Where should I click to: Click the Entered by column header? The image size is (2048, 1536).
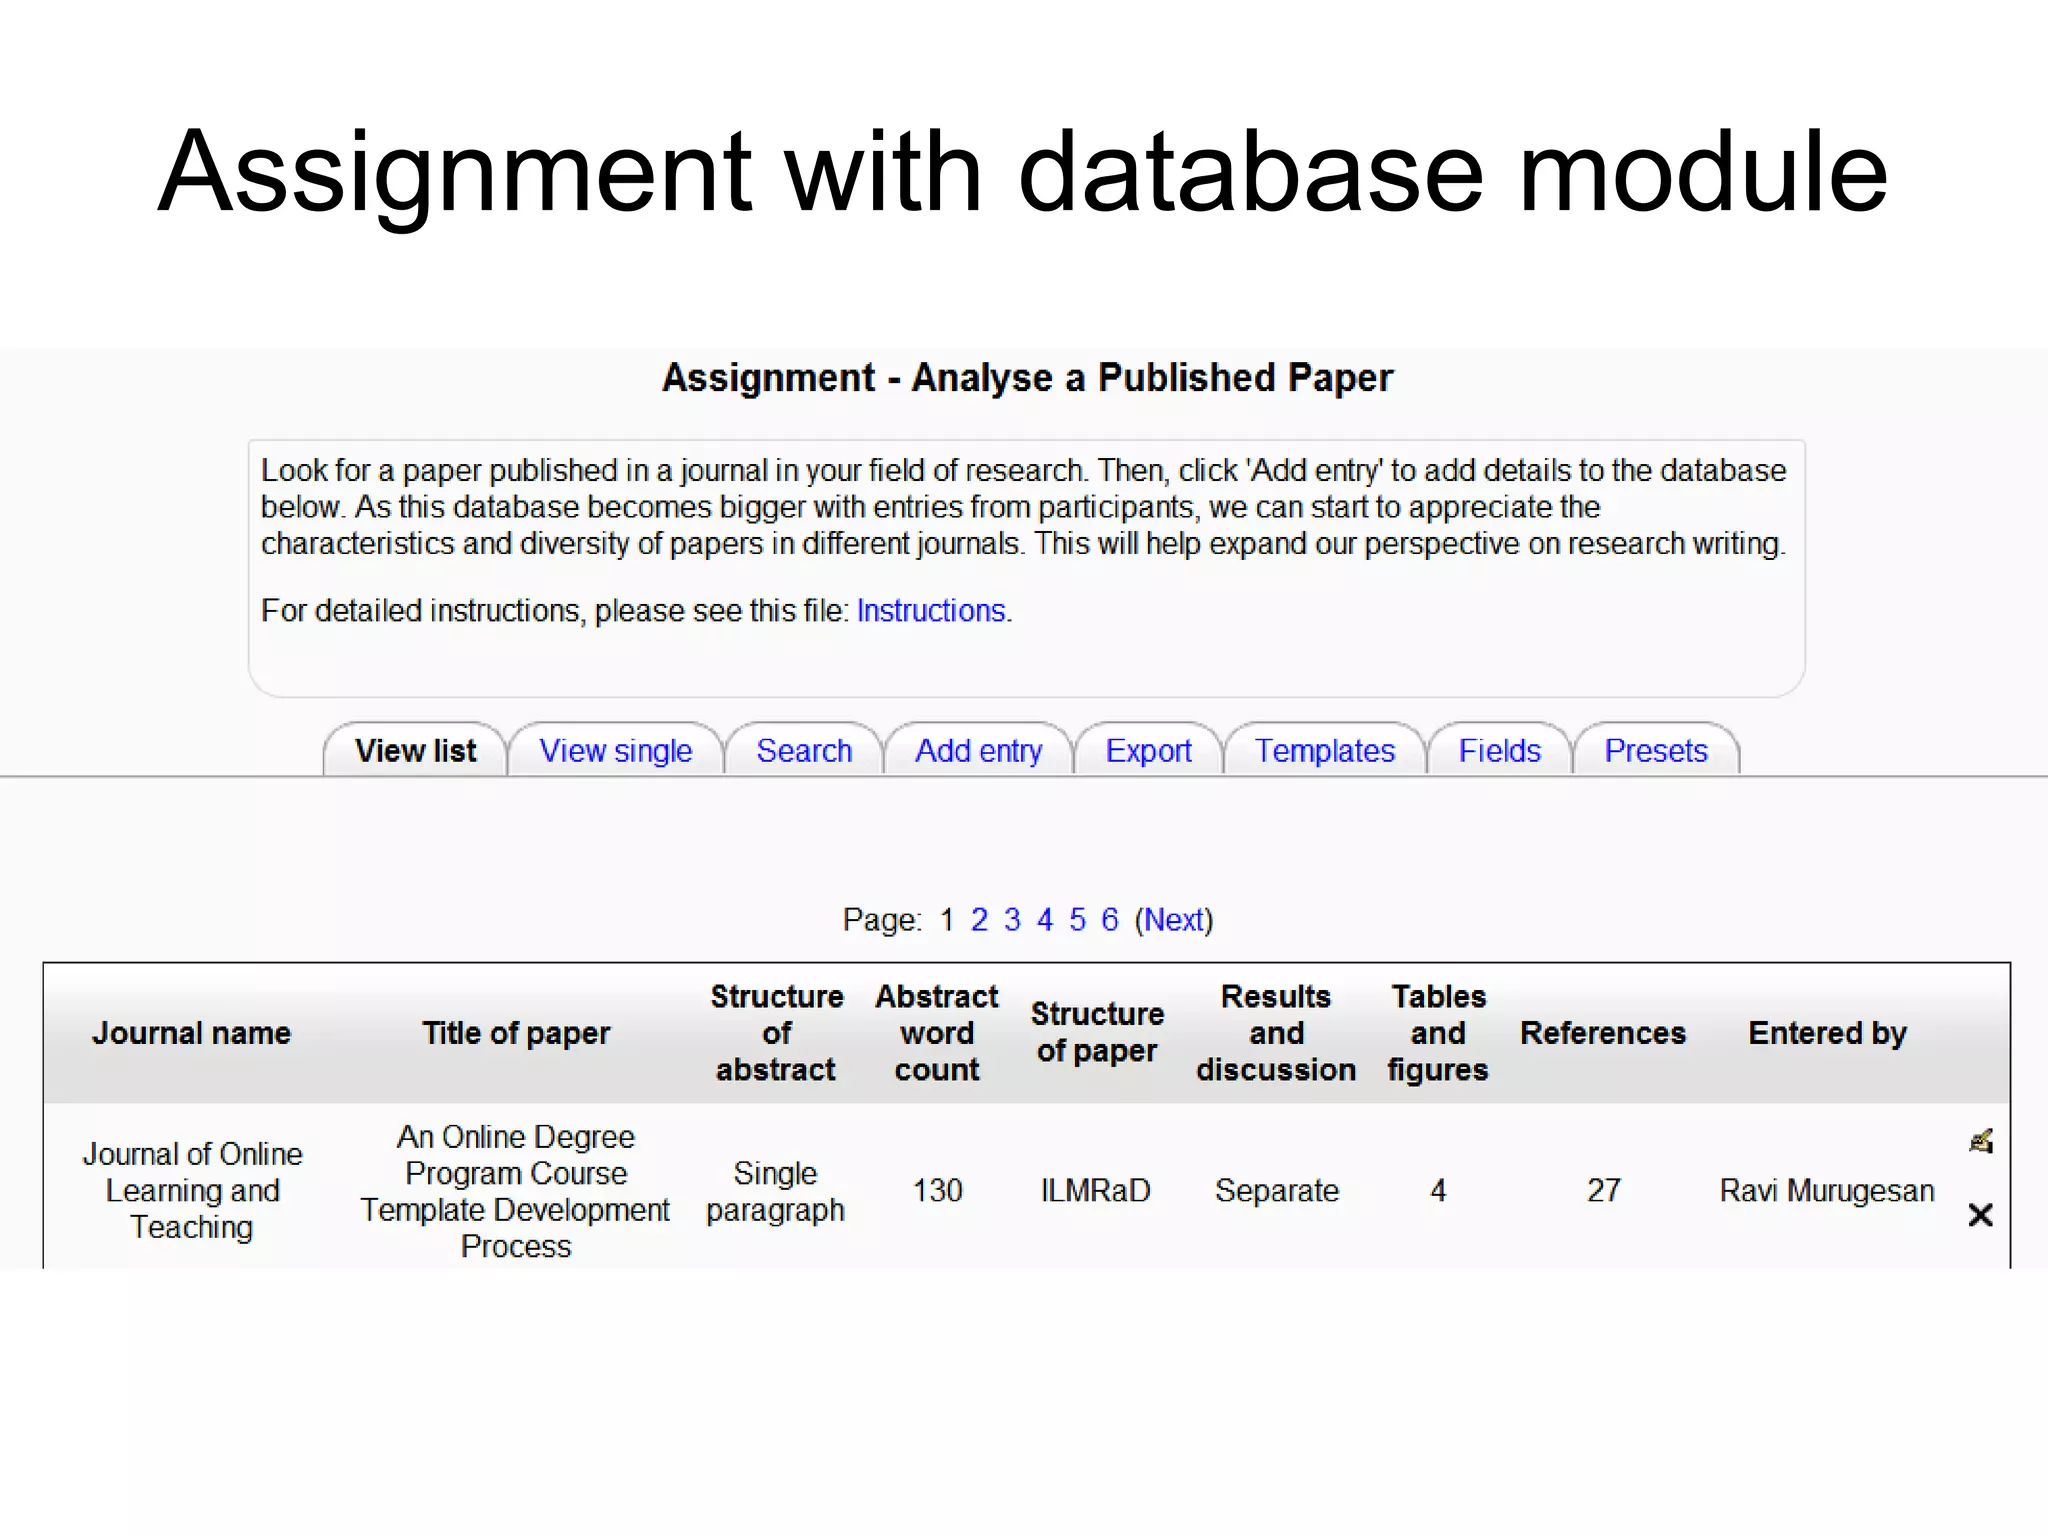[1827, 1033]
